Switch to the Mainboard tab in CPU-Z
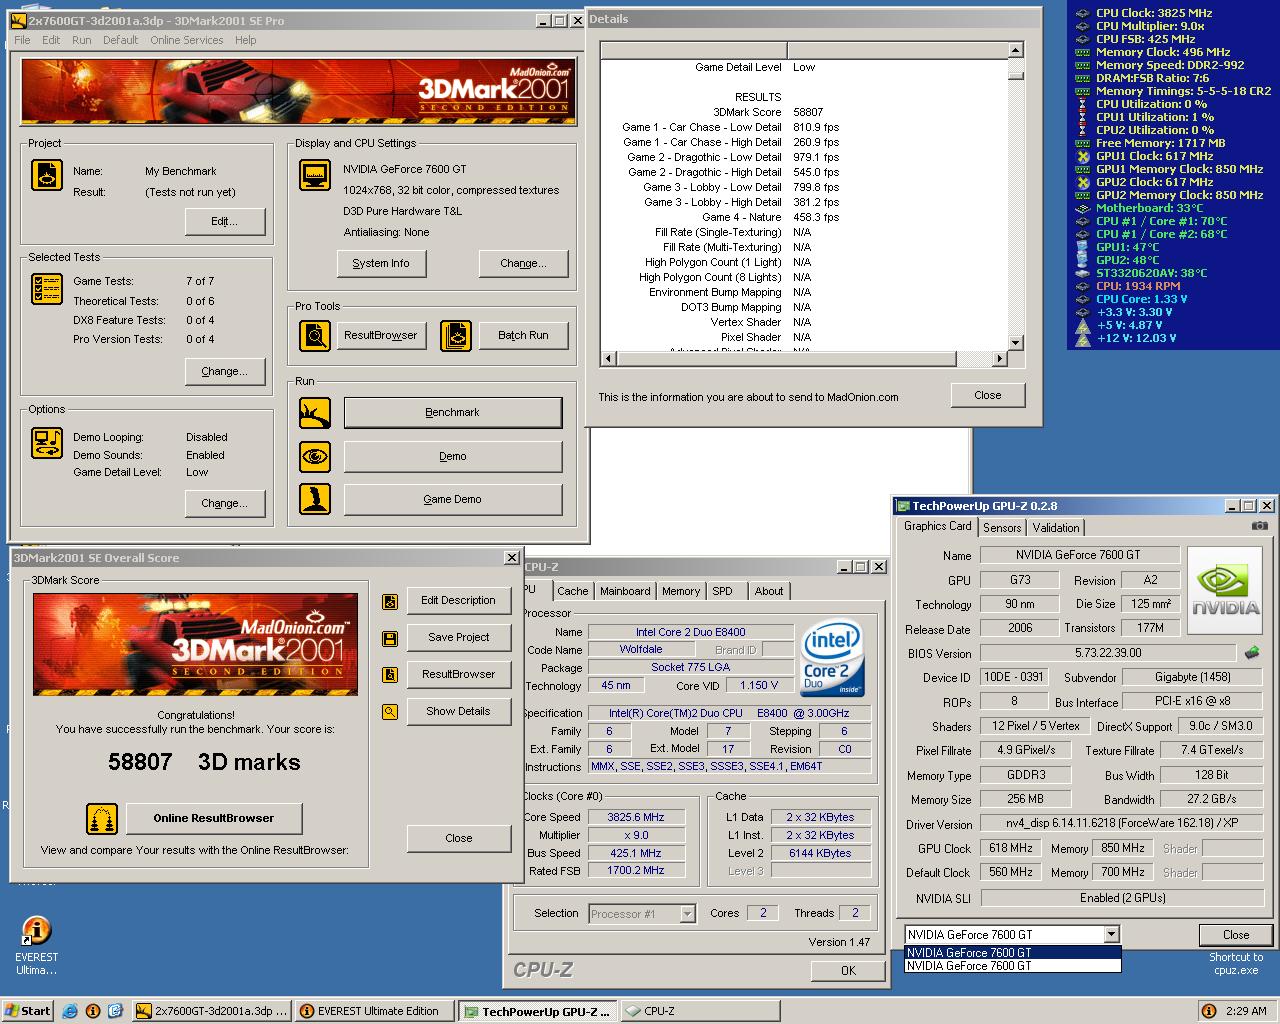Viewport: 1280px width, 1024px height. [x=625, y=591]
